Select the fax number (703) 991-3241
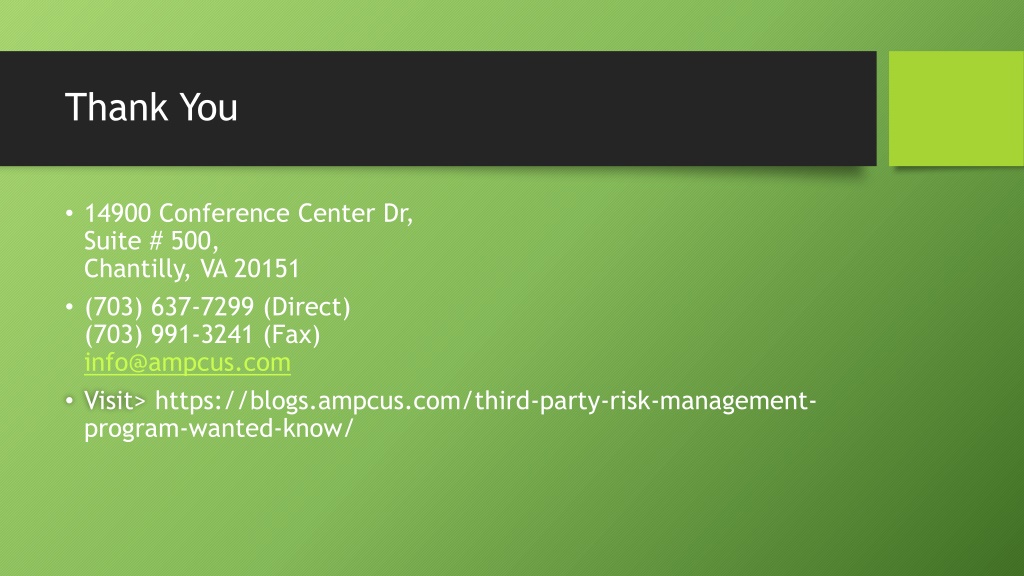Image resolution: width=1024 pixels, height=576 pixels. tap(168, 334)
